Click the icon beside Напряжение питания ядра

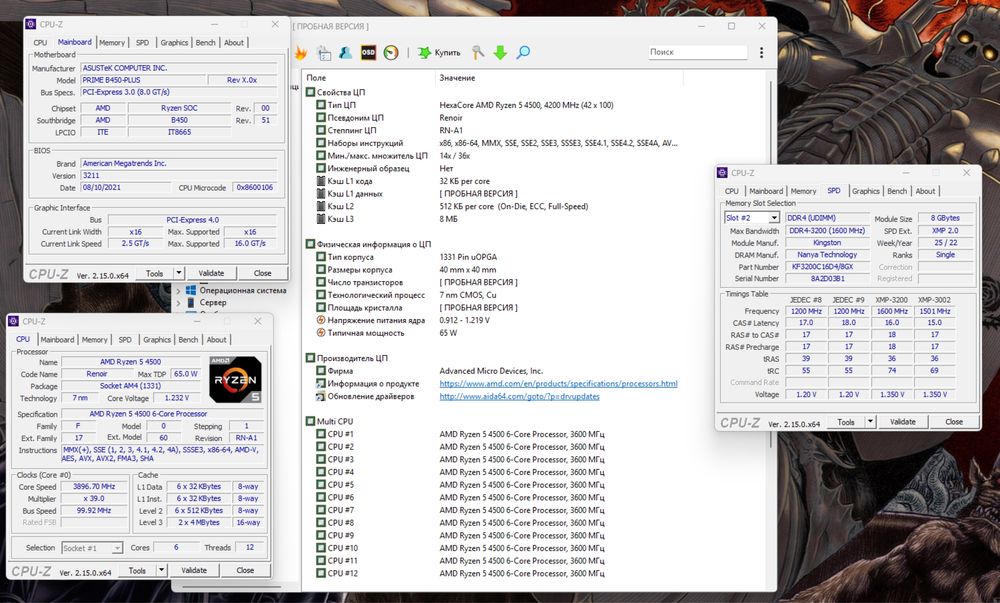(321, 320)
